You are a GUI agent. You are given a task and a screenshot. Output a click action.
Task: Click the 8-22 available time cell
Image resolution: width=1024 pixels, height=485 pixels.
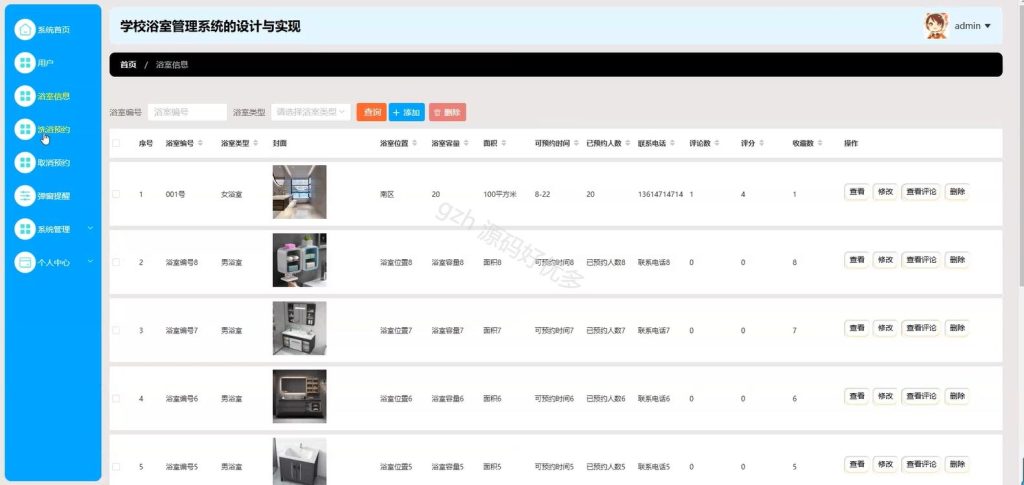point(541,195)
